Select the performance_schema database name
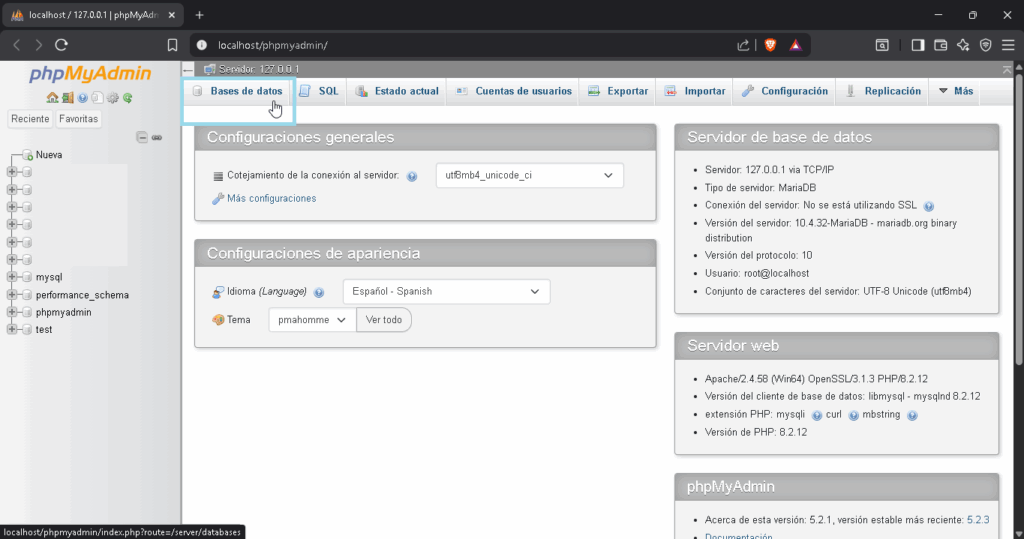 click(82, 295)
